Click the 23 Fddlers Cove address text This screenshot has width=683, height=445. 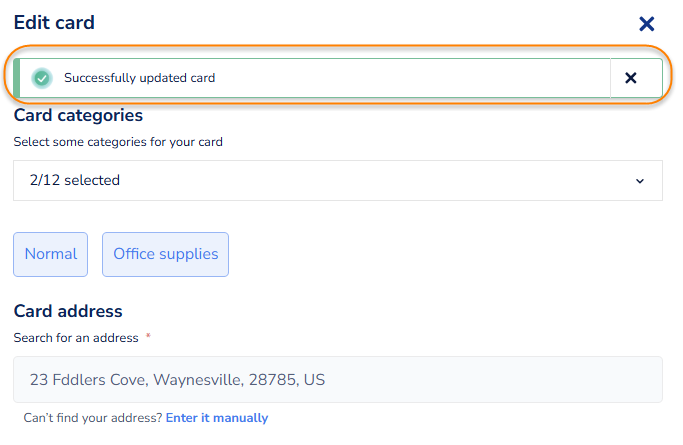(177, 380)
